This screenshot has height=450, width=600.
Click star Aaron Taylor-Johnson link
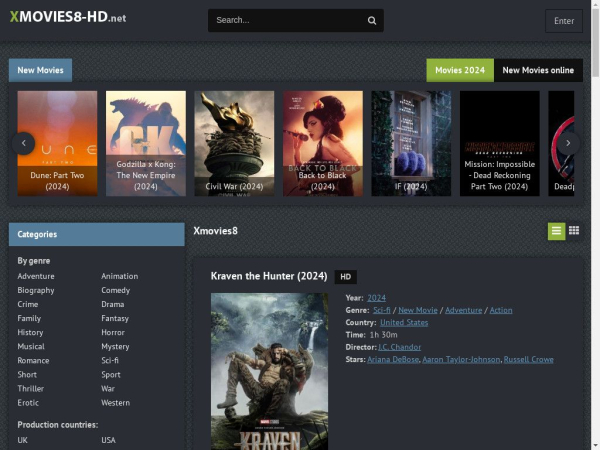point(461,359)
